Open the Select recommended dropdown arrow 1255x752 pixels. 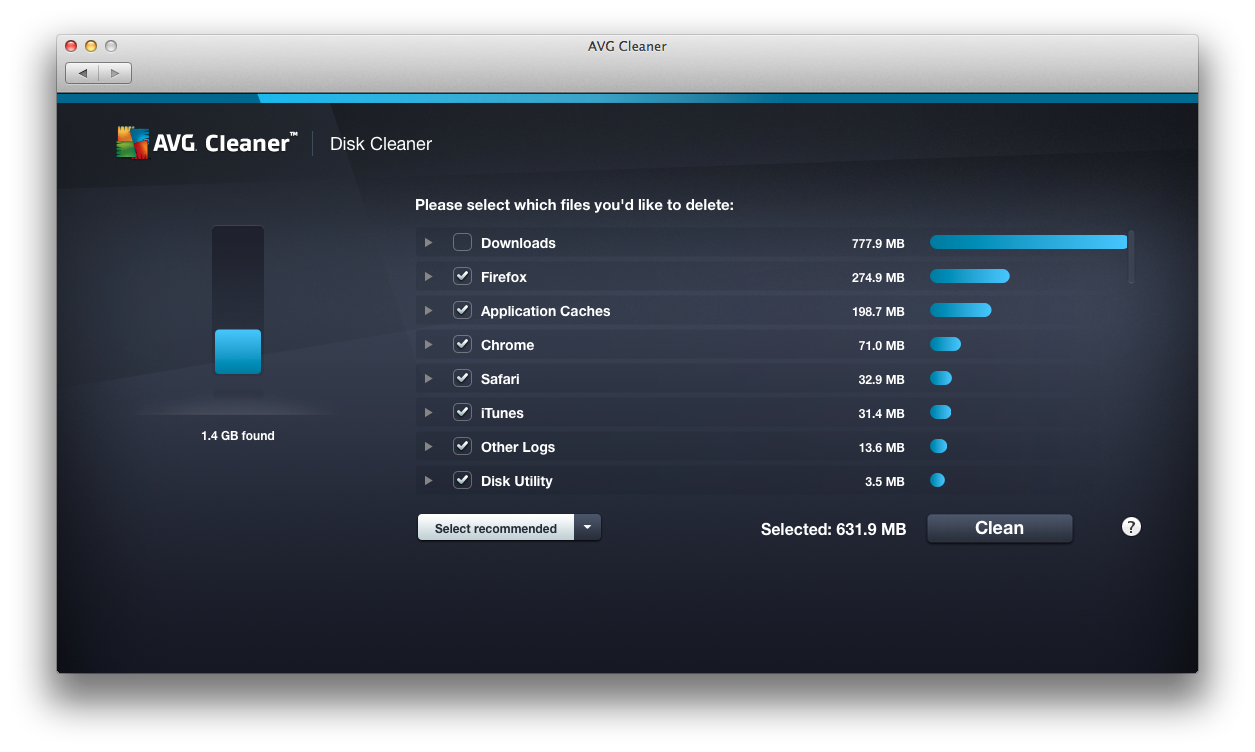pyautogui.click(x=588, y=528)
